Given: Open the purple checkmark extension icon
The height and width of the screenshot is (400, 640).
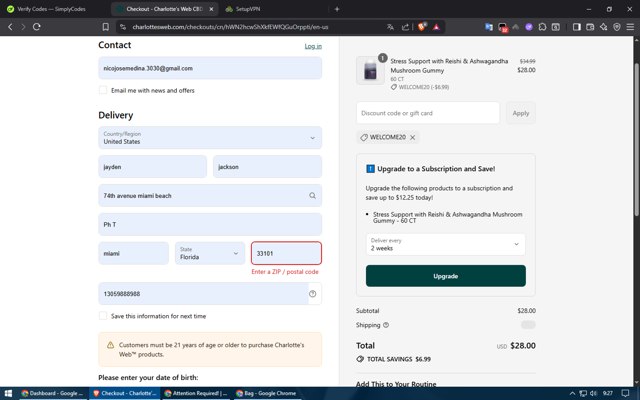Looking at the screenshot, I should [529, 27].
